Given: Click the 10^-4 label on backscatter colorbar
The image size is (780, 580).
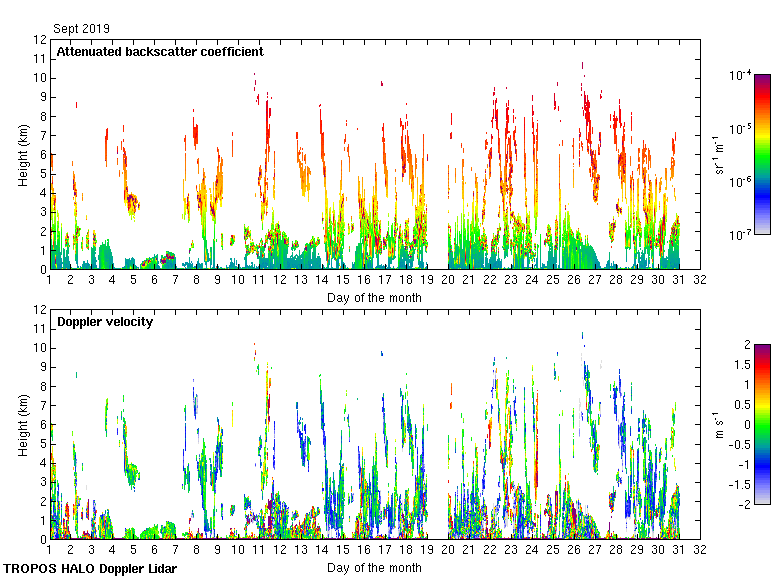Looking at the screenshot, I should tap(741, 75).
